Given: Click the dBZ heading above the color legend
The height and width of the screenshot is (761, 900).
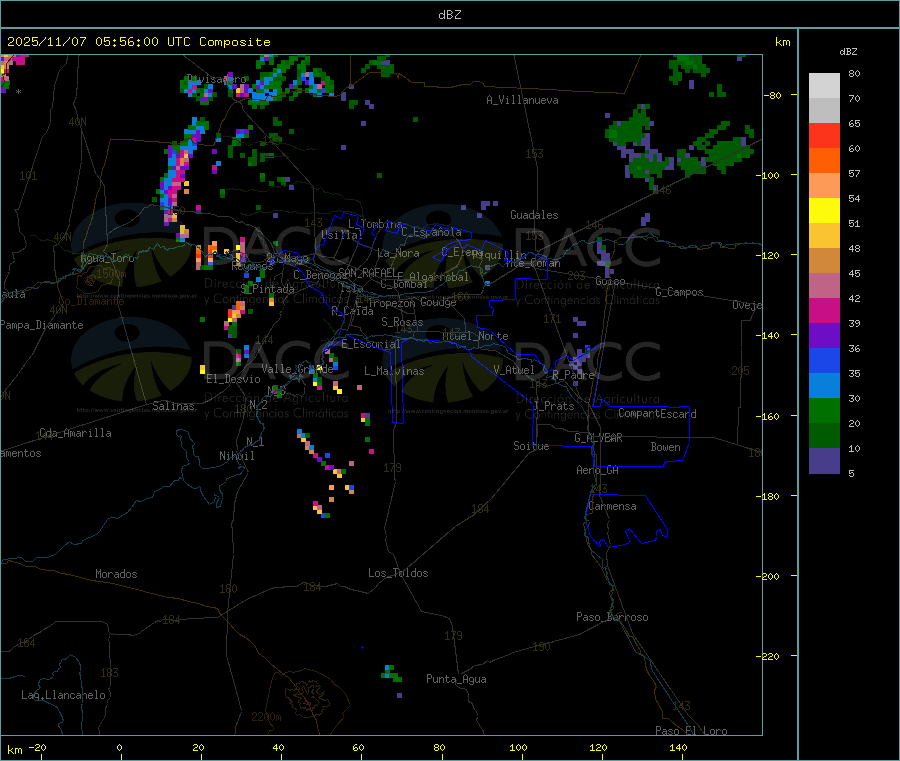Looking at the screenshot, I should click(848, 52).
